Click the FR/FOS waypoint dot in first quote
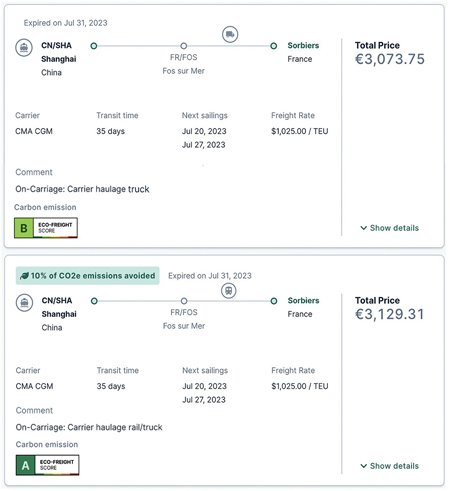Viewport: 450px width, 491px height. pos(184,46)
